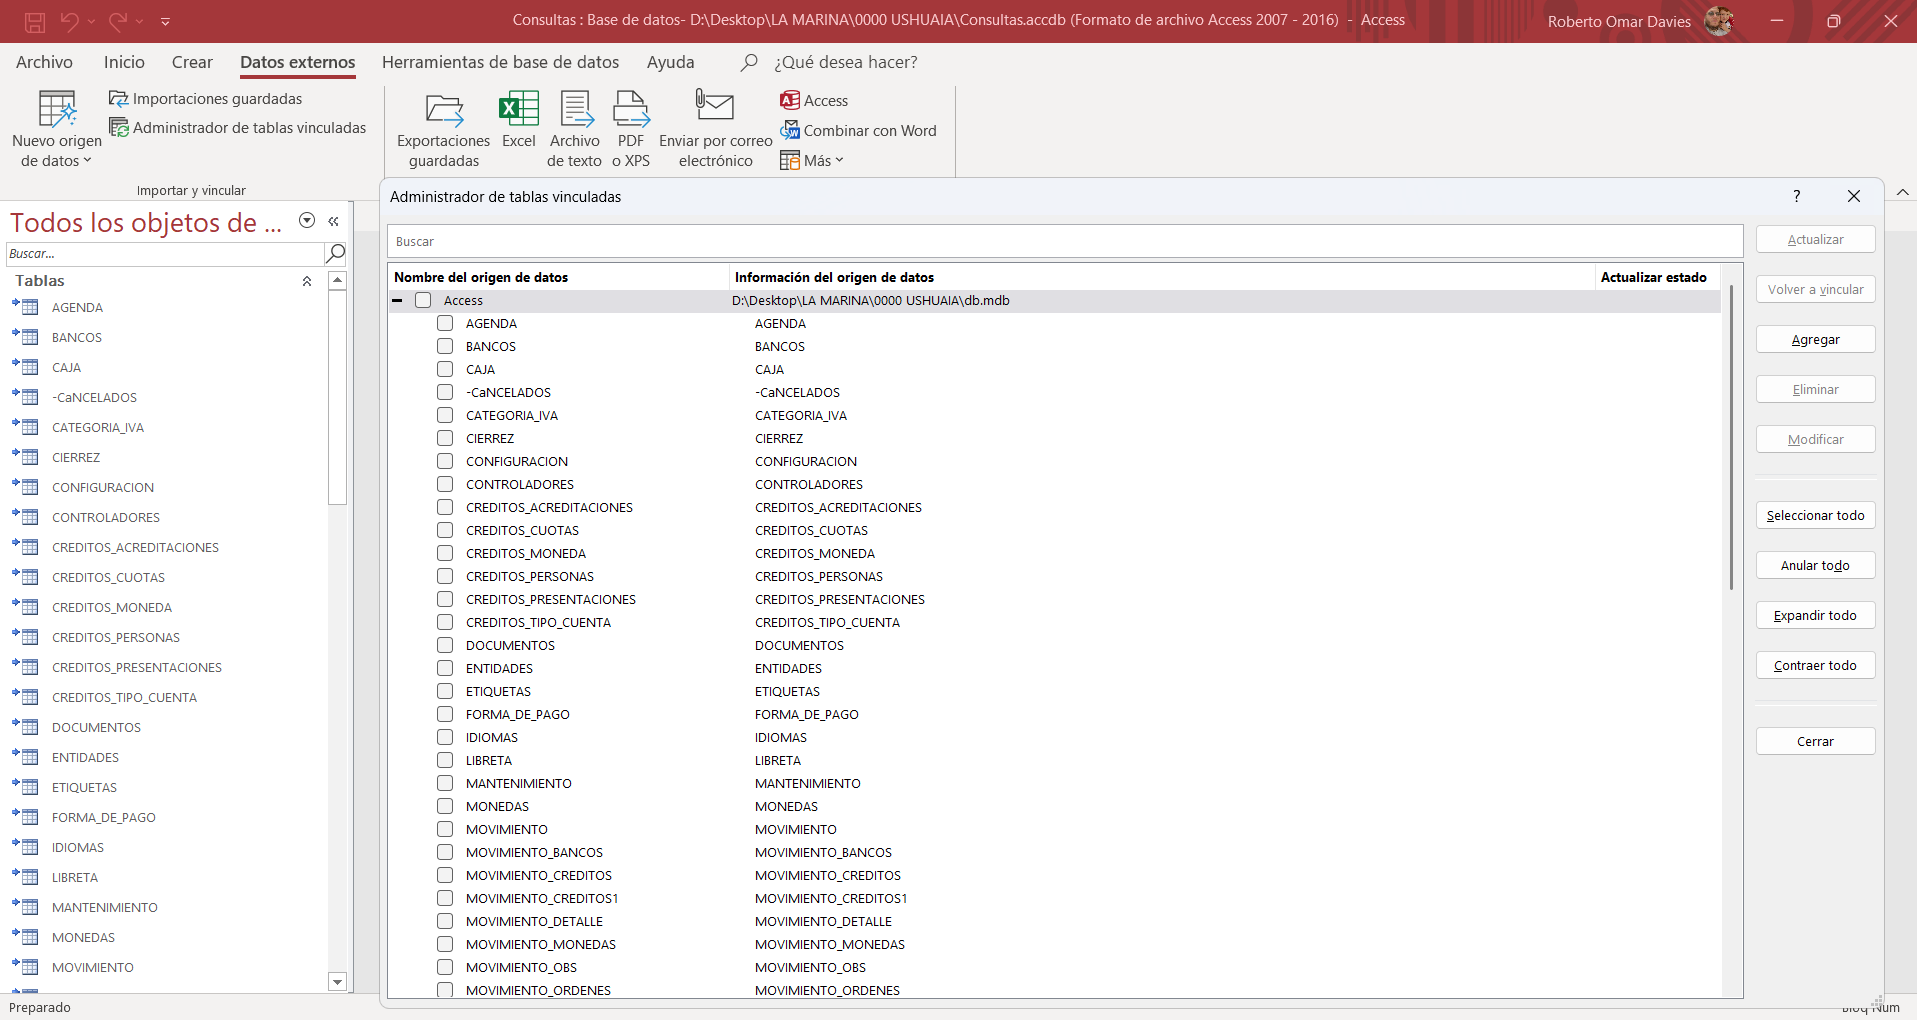1917x1020 pixels.
Task: Check the MOVIMIENTO_BANCOS checkbox
Action: 445,852
